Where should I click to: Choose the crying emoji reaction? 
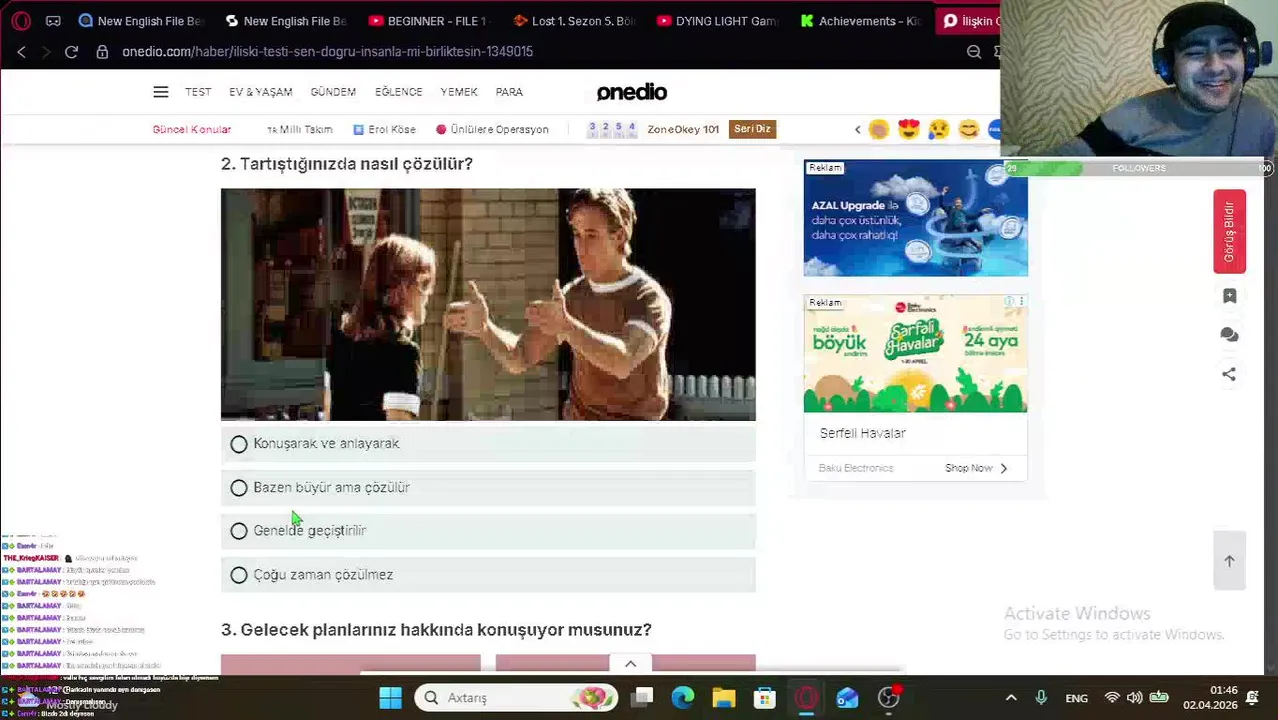point(938,129)
